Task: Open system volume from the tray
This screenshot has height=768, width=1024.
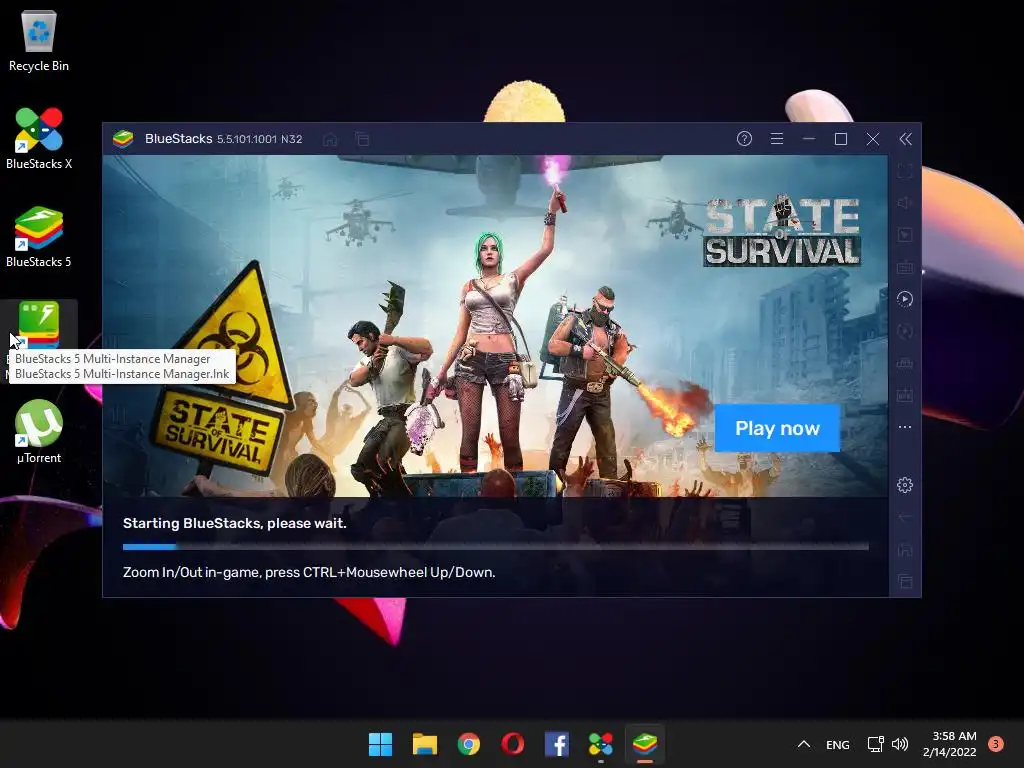Action: click(x=900, y=744)
